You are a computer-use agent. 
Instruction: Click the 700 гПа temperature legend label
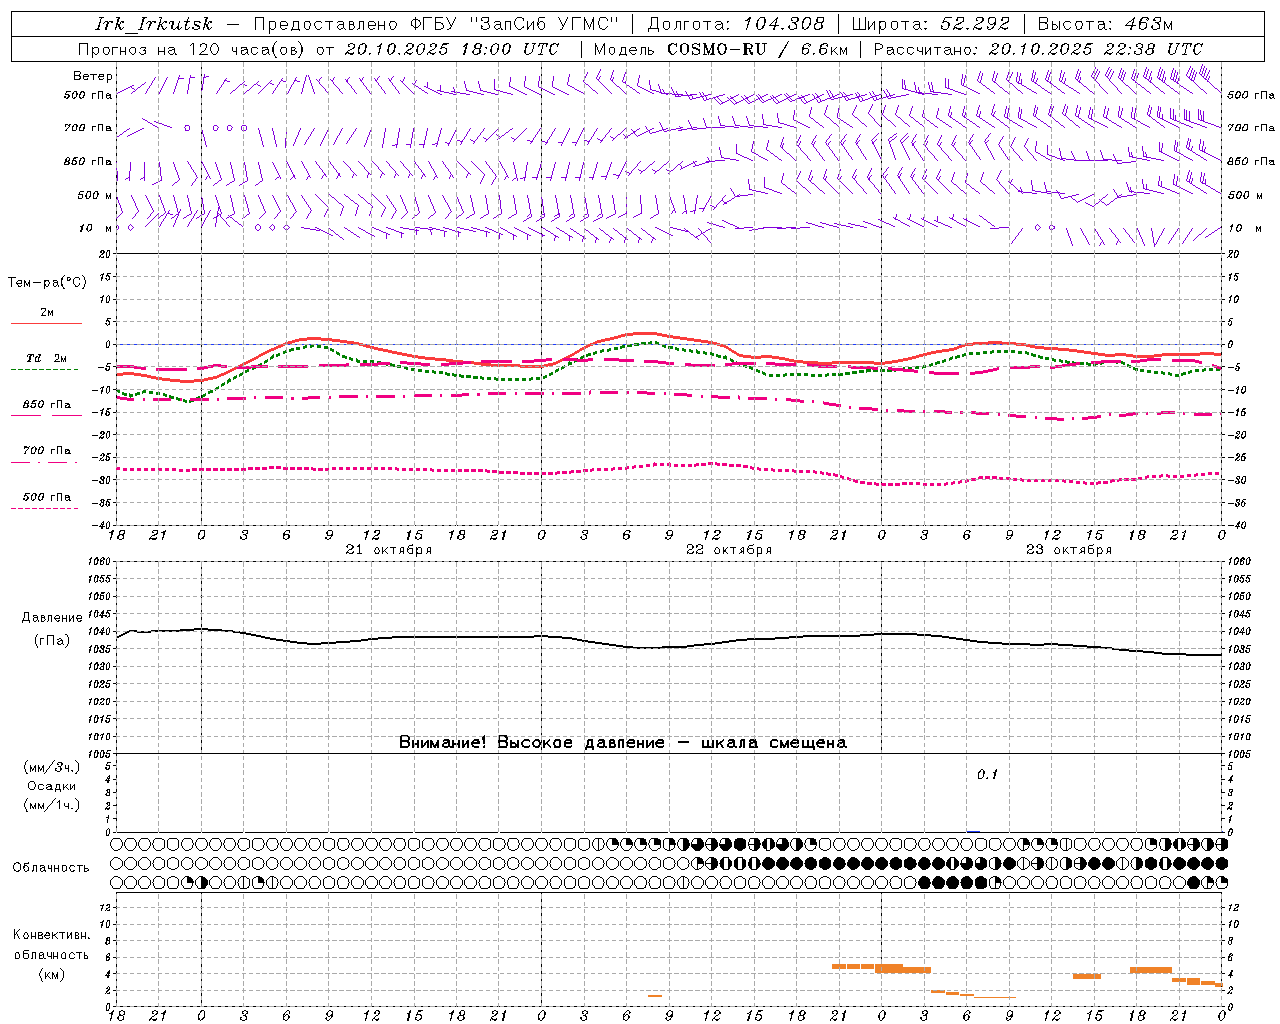(47, 451)
